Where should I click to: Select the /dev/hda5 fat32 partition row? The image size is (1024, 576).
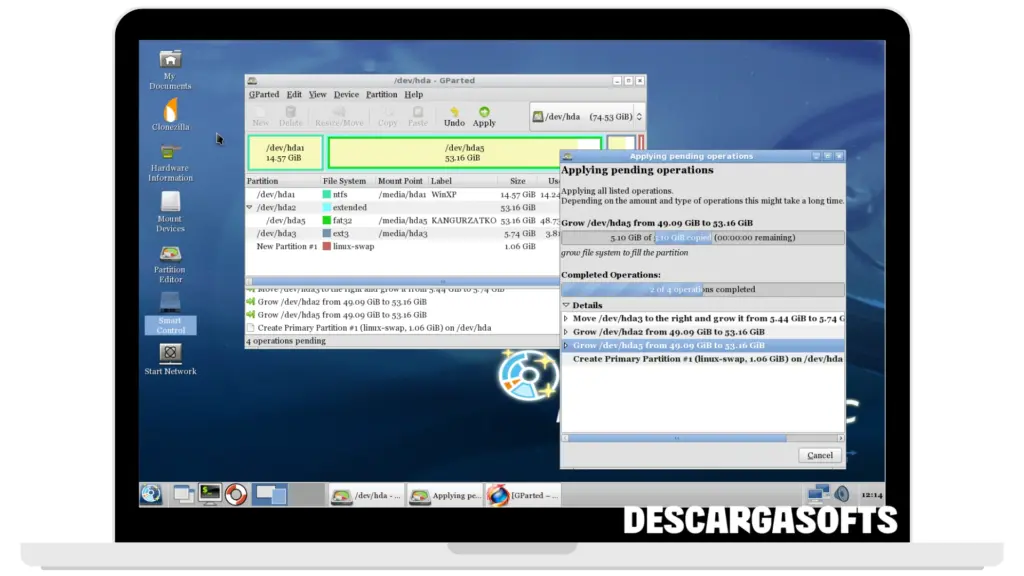point(403,221)
